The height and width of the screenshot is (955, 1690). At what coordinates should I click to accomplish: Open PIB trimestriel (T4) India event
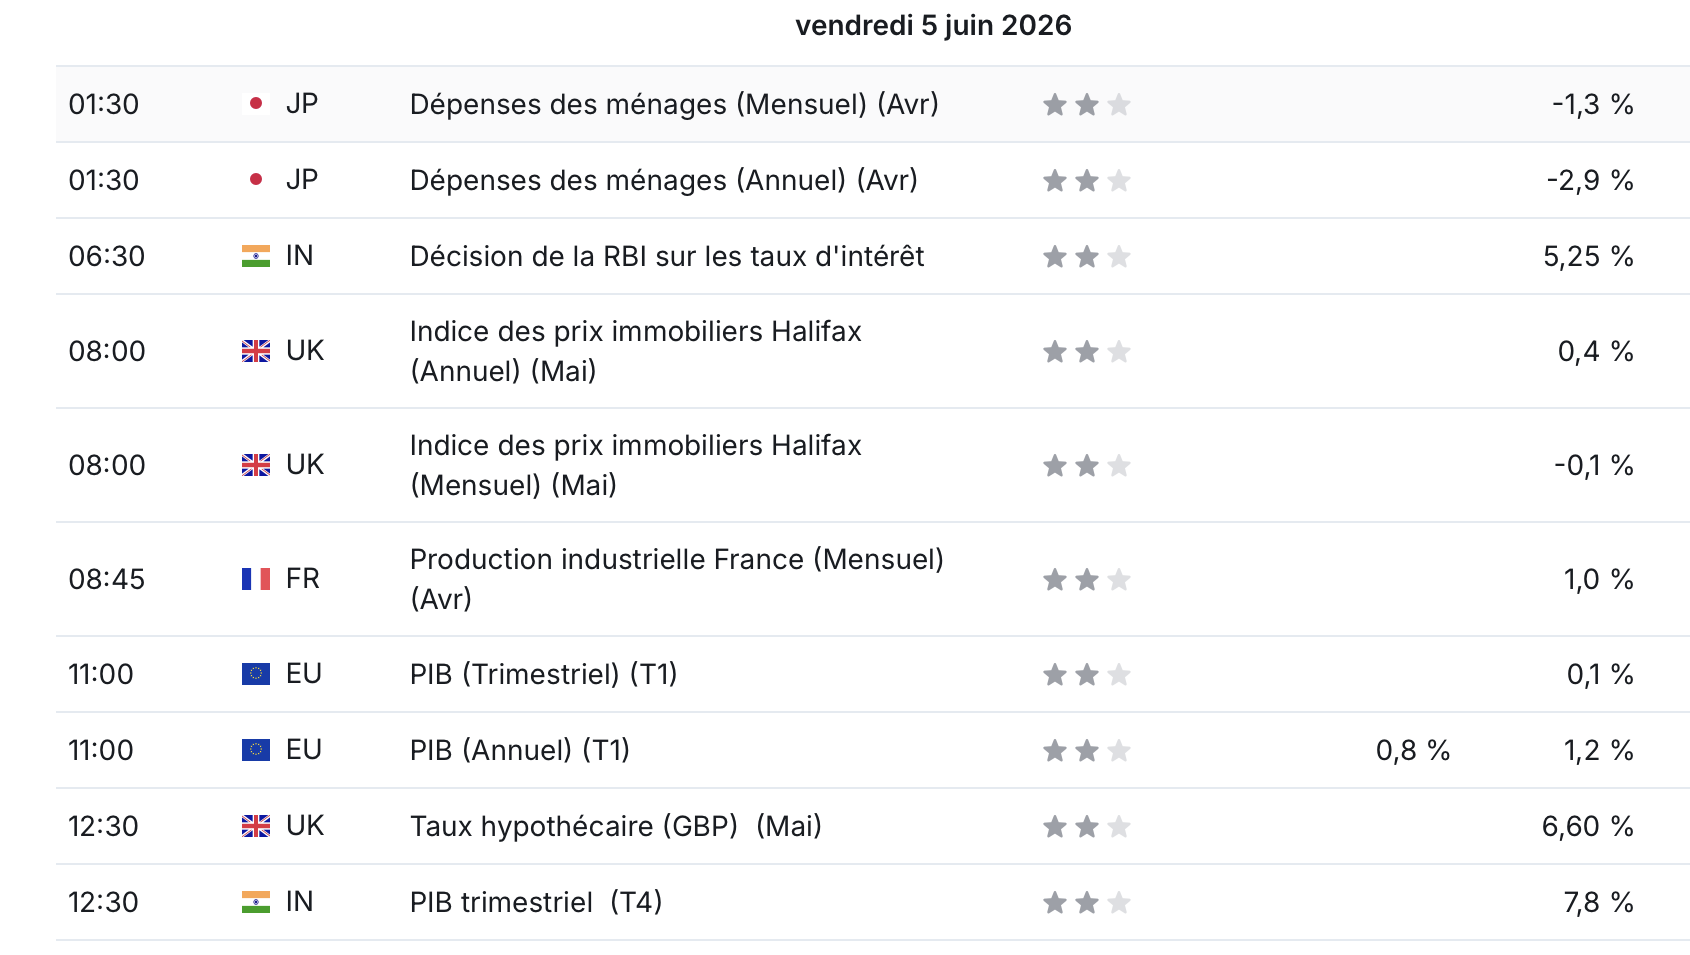coord(536,902)
